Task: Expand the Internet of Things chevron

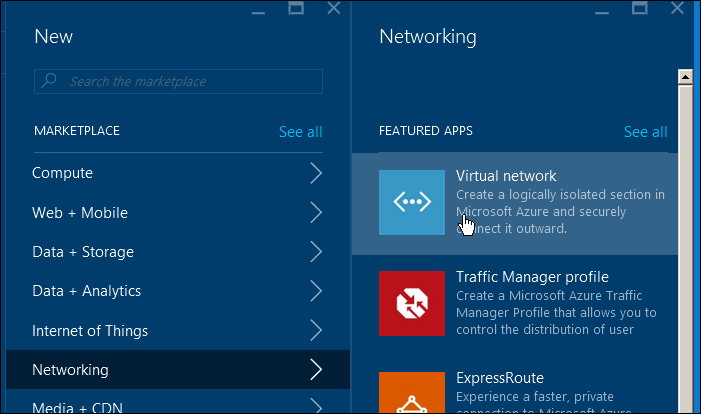Action: coord(316,330)
